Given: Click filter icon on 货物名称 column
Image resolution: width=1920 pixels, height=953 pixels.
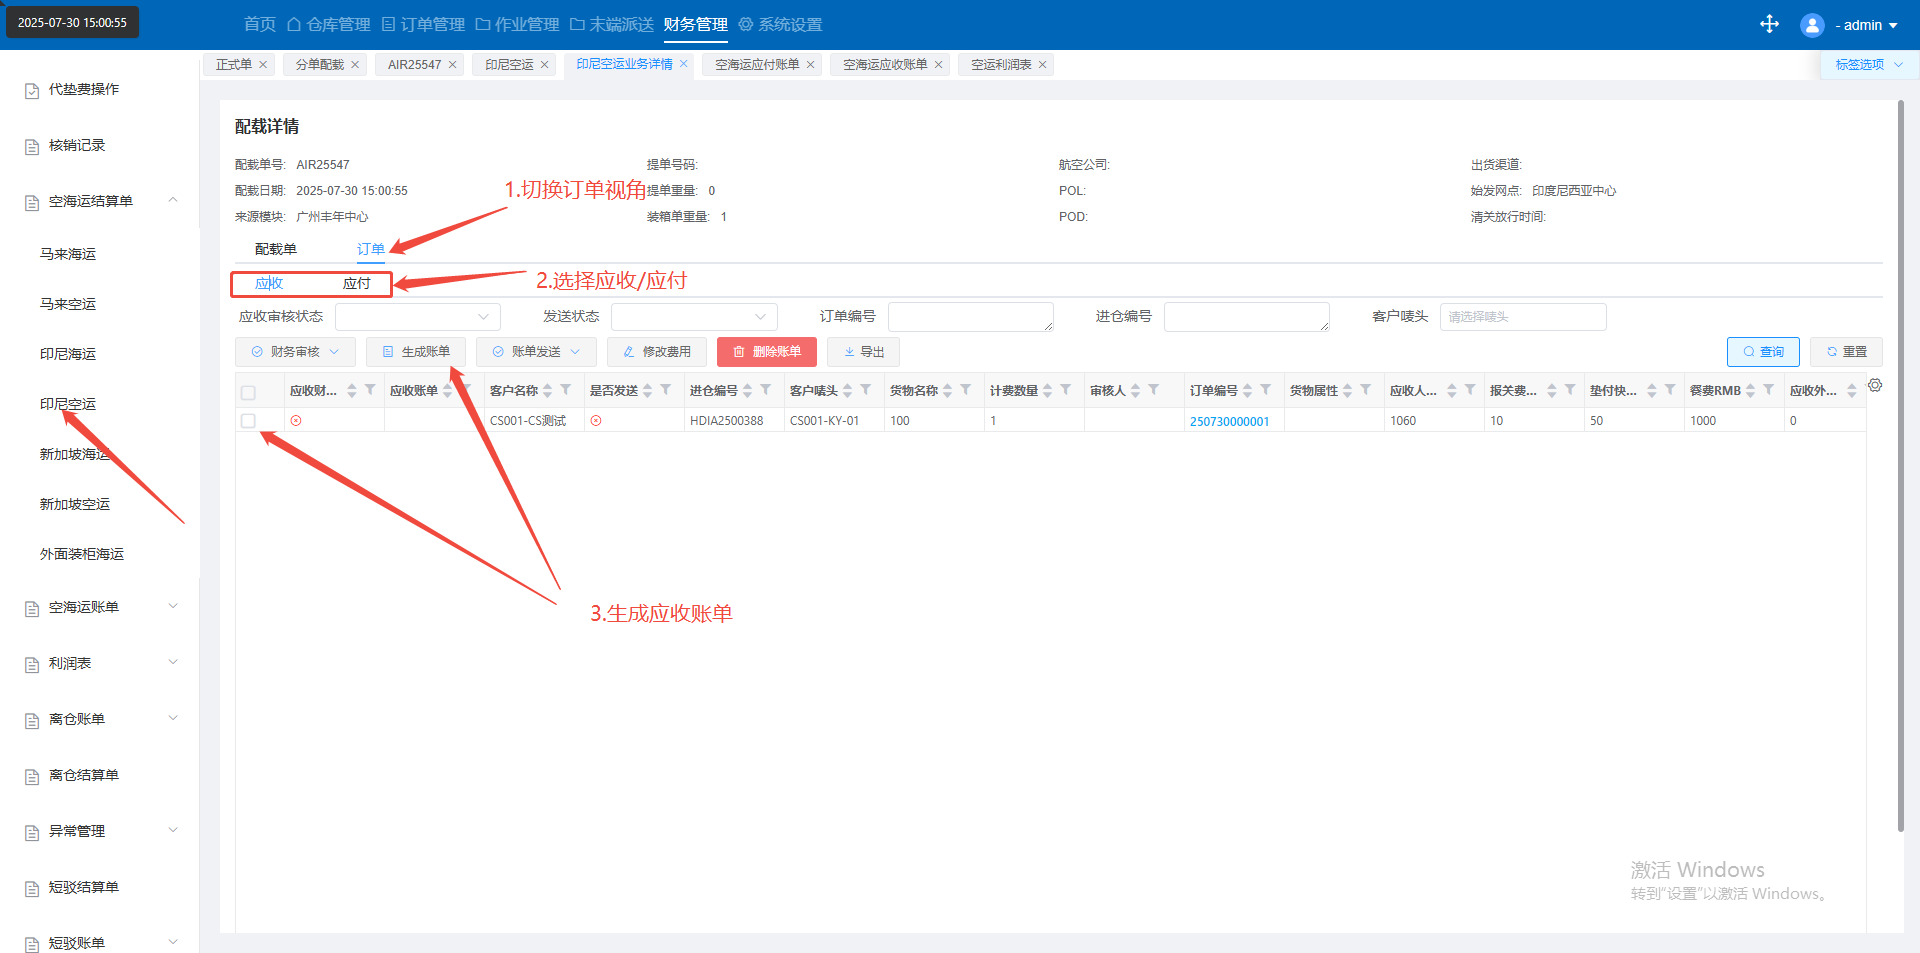Looking at the screenshot, I should pos(966,390).
